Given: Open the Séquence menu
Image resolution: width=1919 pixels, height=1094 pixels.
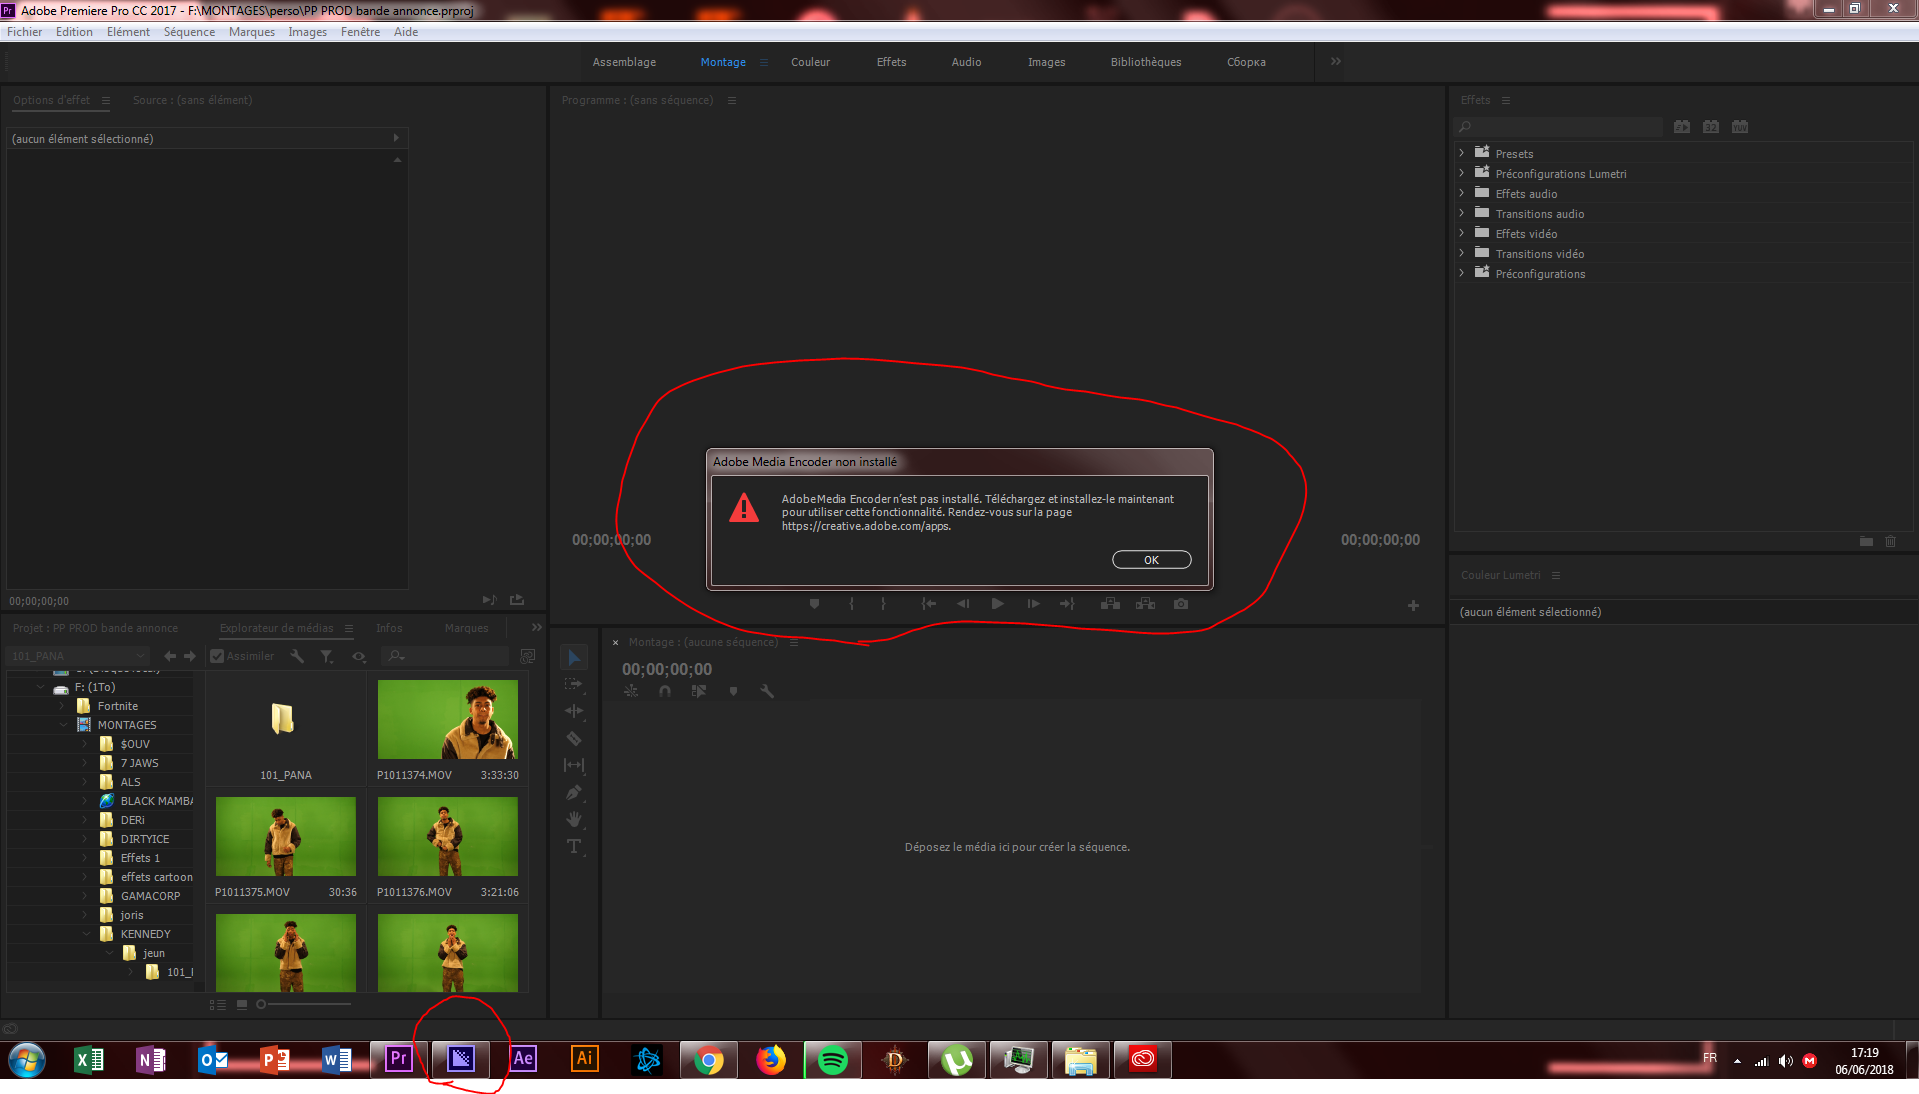Looking at the screenshot, I should point(189,32).
